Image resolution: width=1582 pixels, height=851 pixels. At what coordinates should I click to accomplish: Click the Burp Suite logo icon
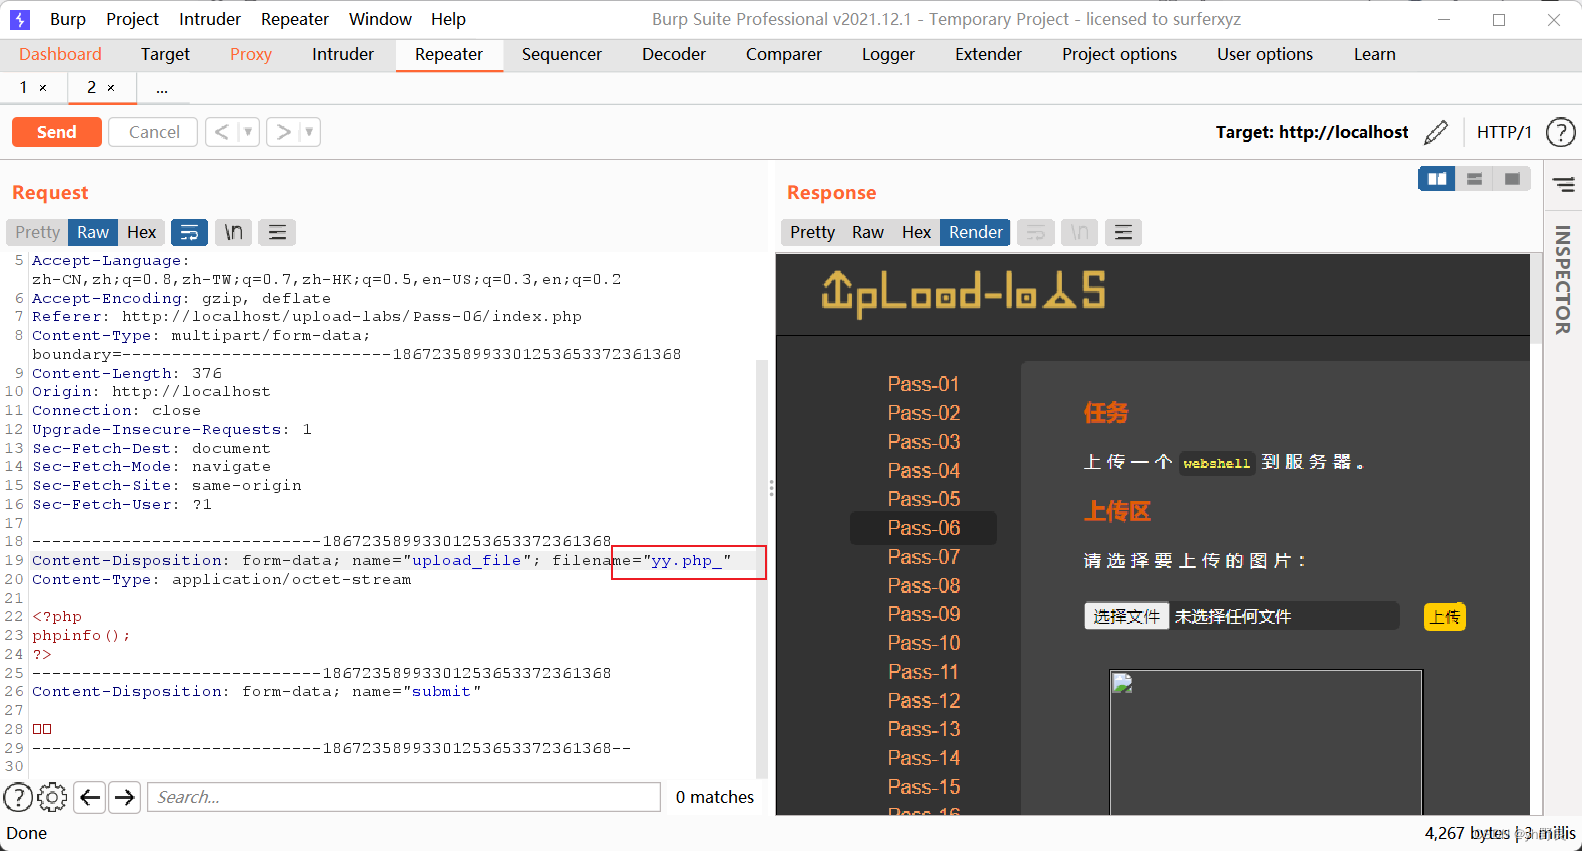[x=19, y=19]
